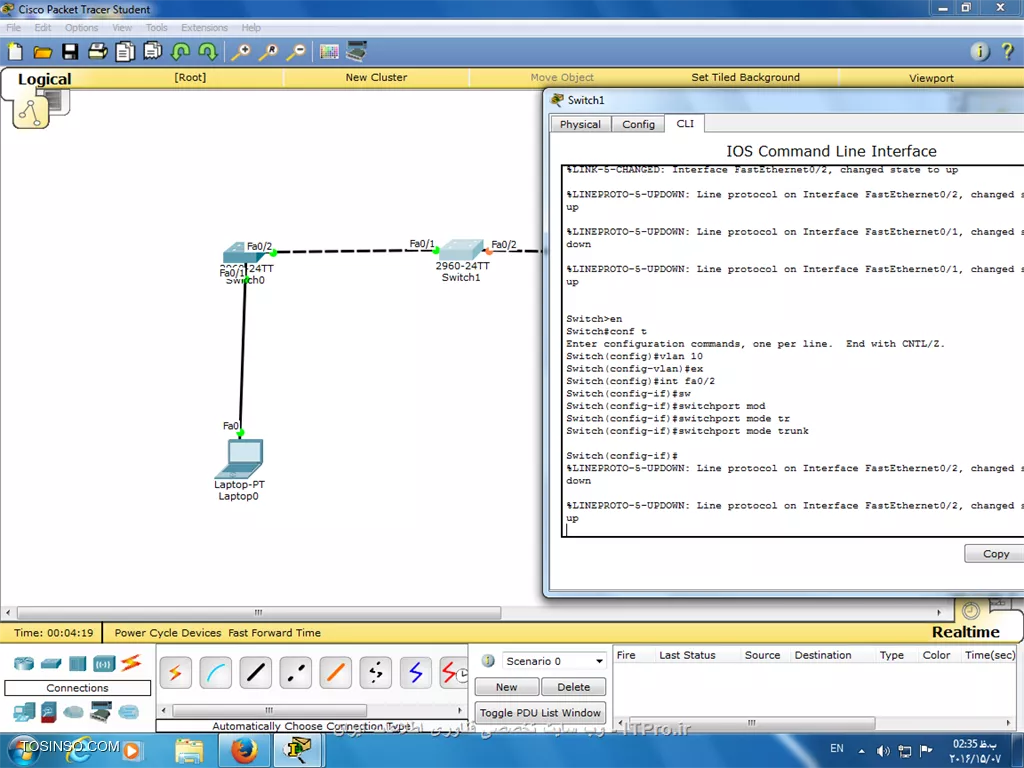Choose the Copper Straight-Through cable
1024x768 pixels.
[255, 672]
